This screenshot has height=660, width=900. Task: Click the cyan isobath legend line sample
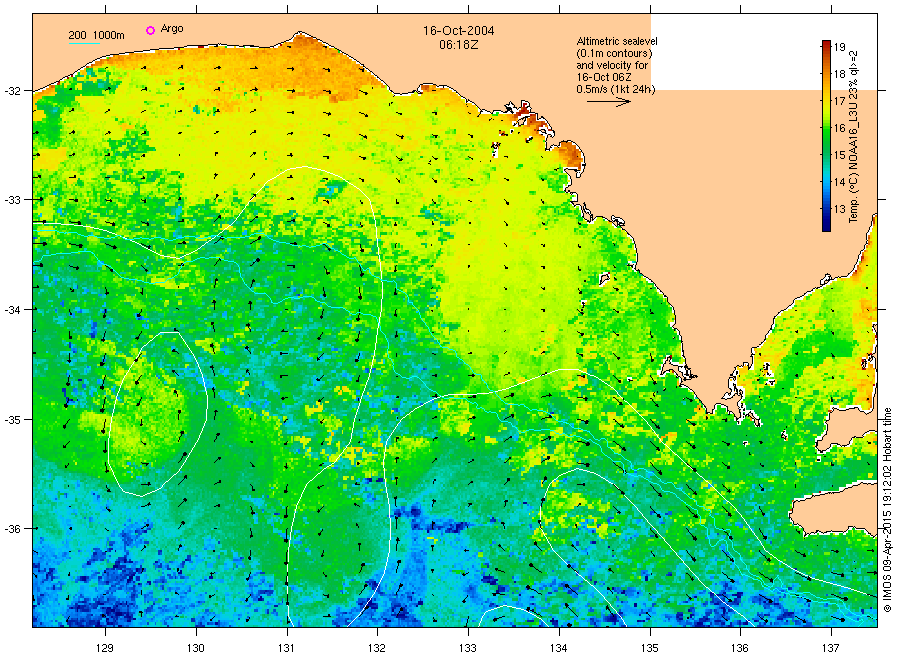[x=84, y=43]
